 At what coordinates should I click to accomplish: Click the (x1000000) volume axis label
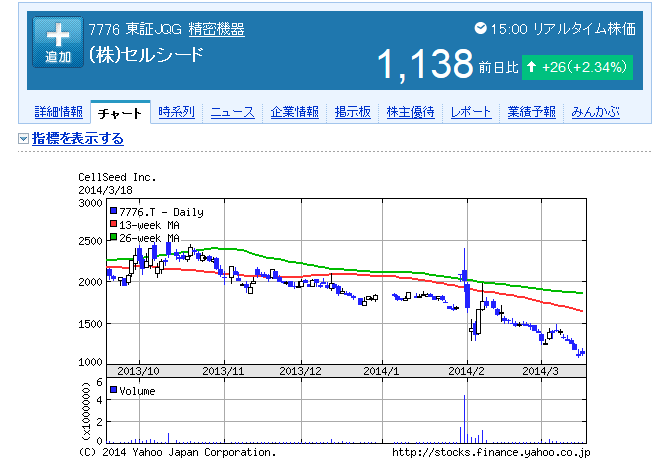86,411
